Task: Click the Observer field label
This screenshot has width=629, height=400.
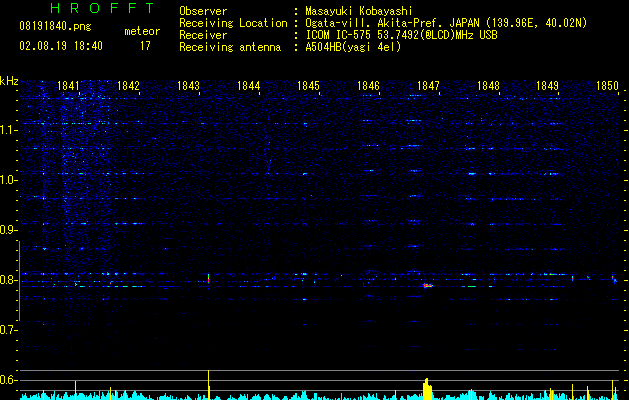Action: 203,11
